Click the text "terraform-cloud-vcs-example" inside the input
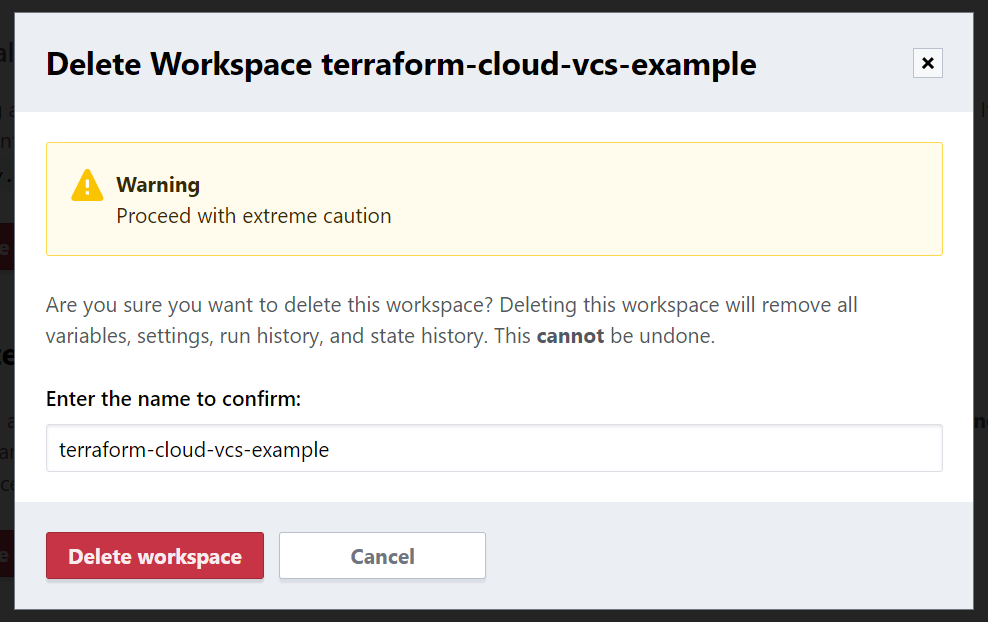 click(x=194, y=450)
